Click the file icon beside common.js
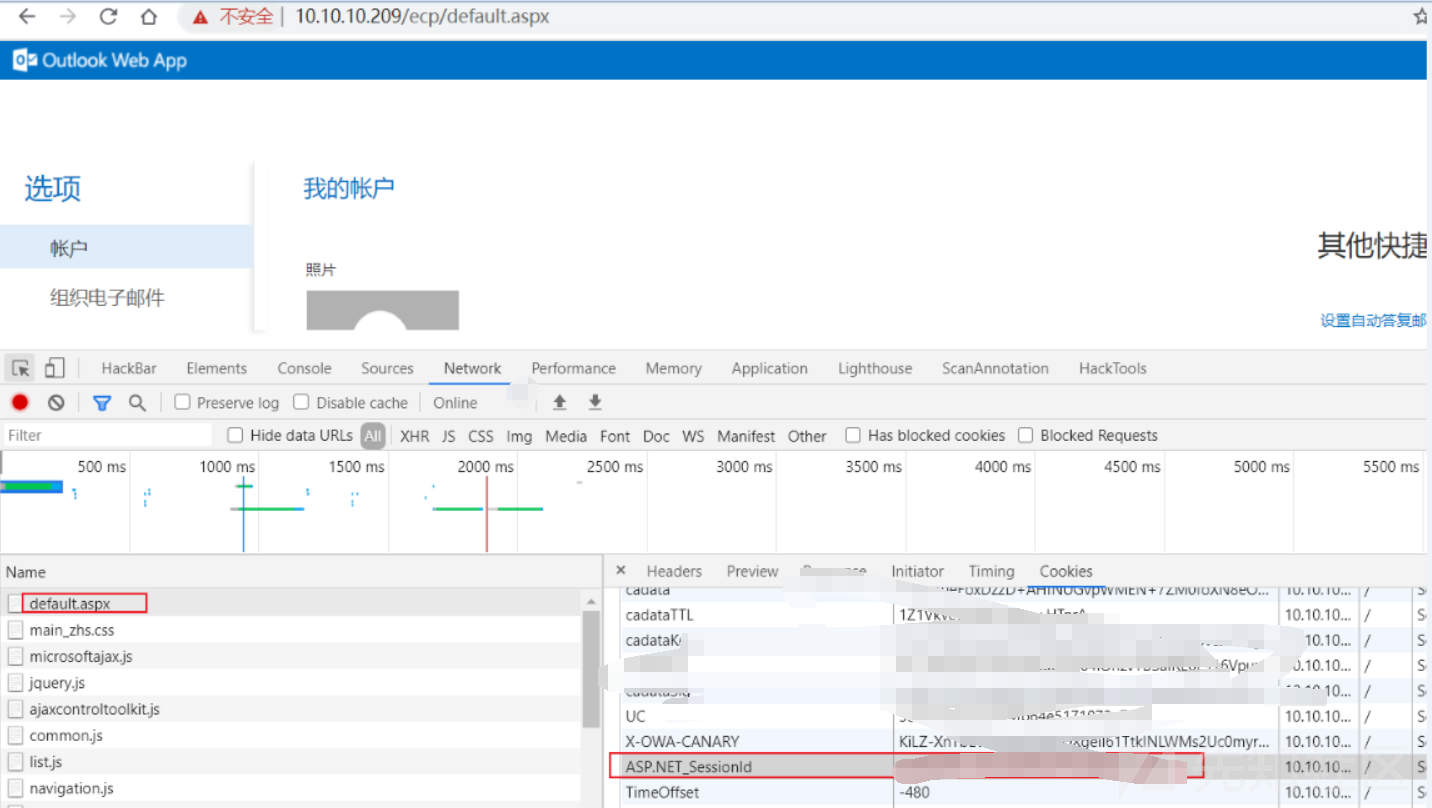This screenshot has height=808, width=1432. pyautogui.click(x=15, y=735)
